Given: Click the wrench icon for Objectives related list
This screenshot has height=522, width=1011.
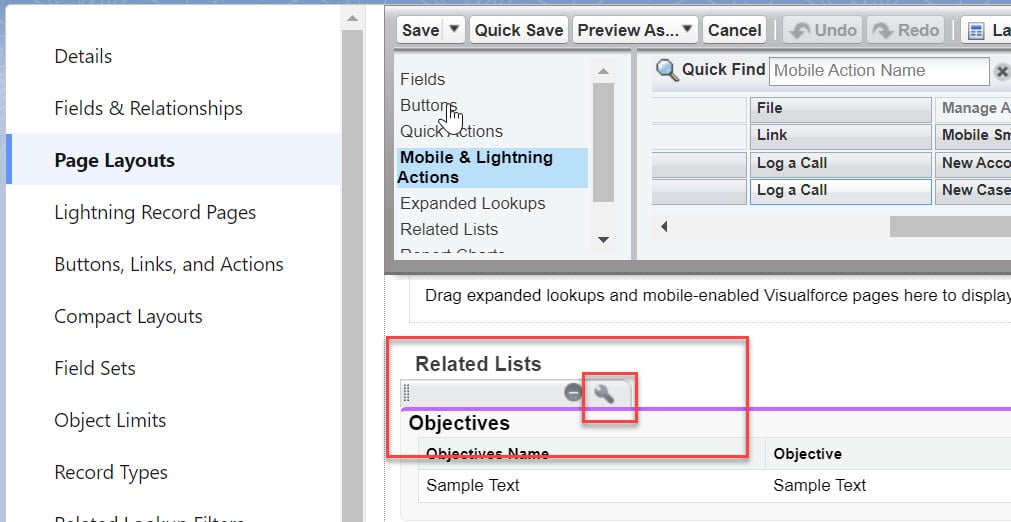Looking at the screenshot, I should pyautogui.click(x=603, y=394).
